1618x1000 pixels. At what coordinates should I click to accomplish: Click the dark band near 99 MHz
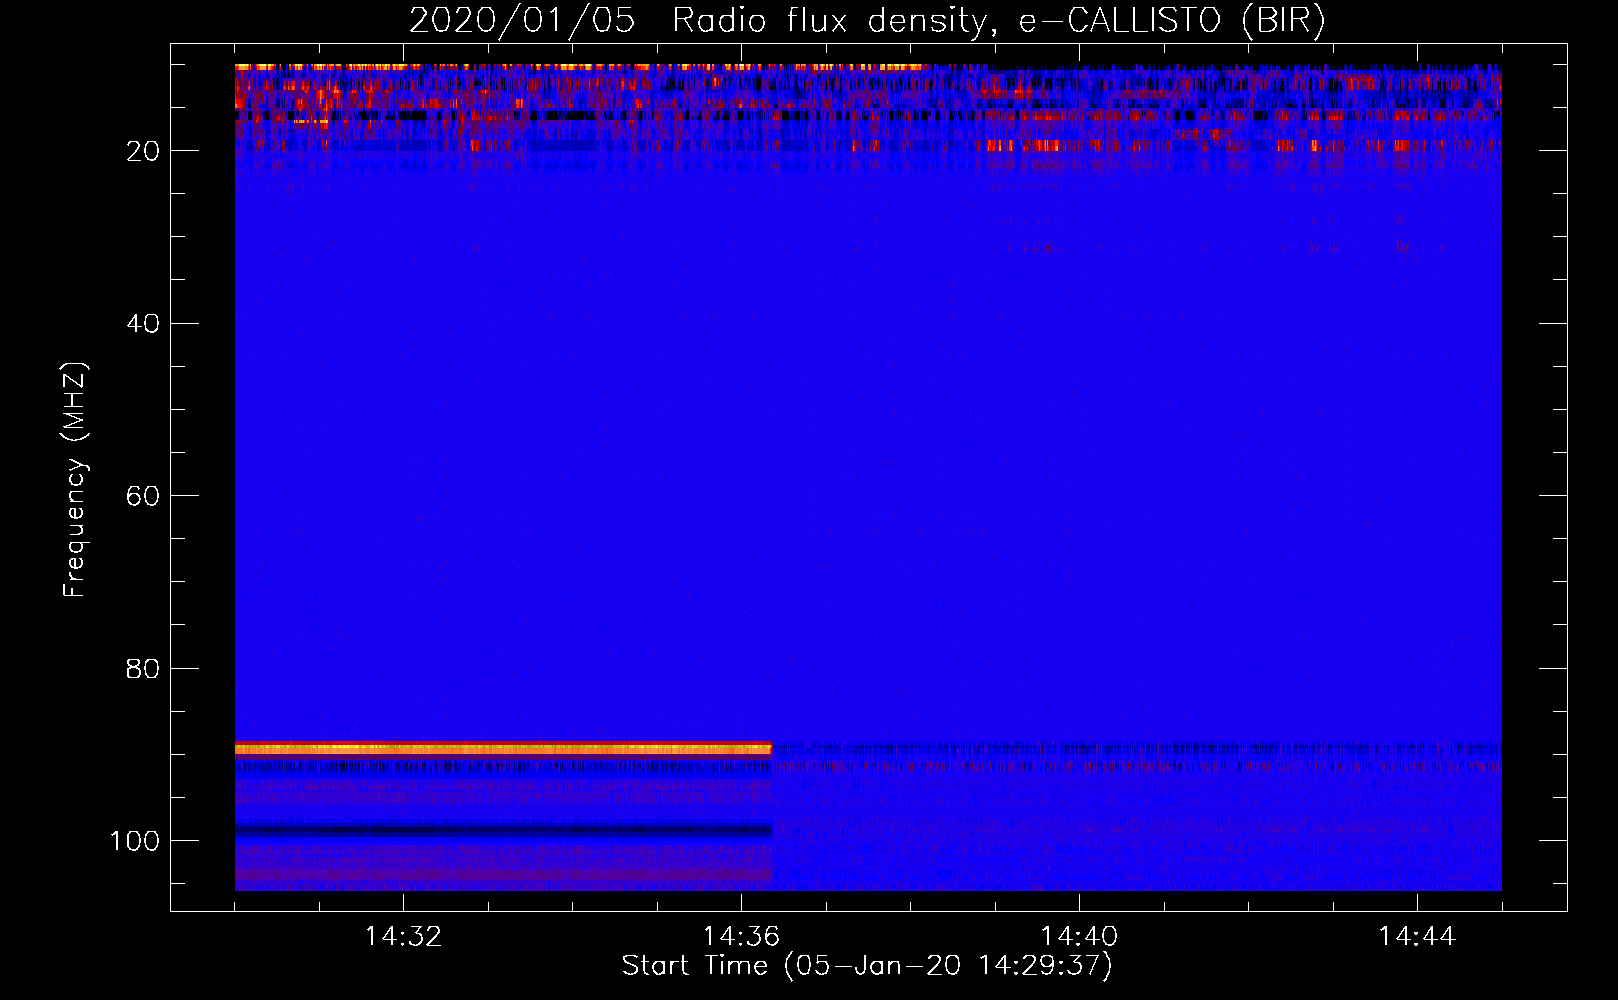click(503, 830)
